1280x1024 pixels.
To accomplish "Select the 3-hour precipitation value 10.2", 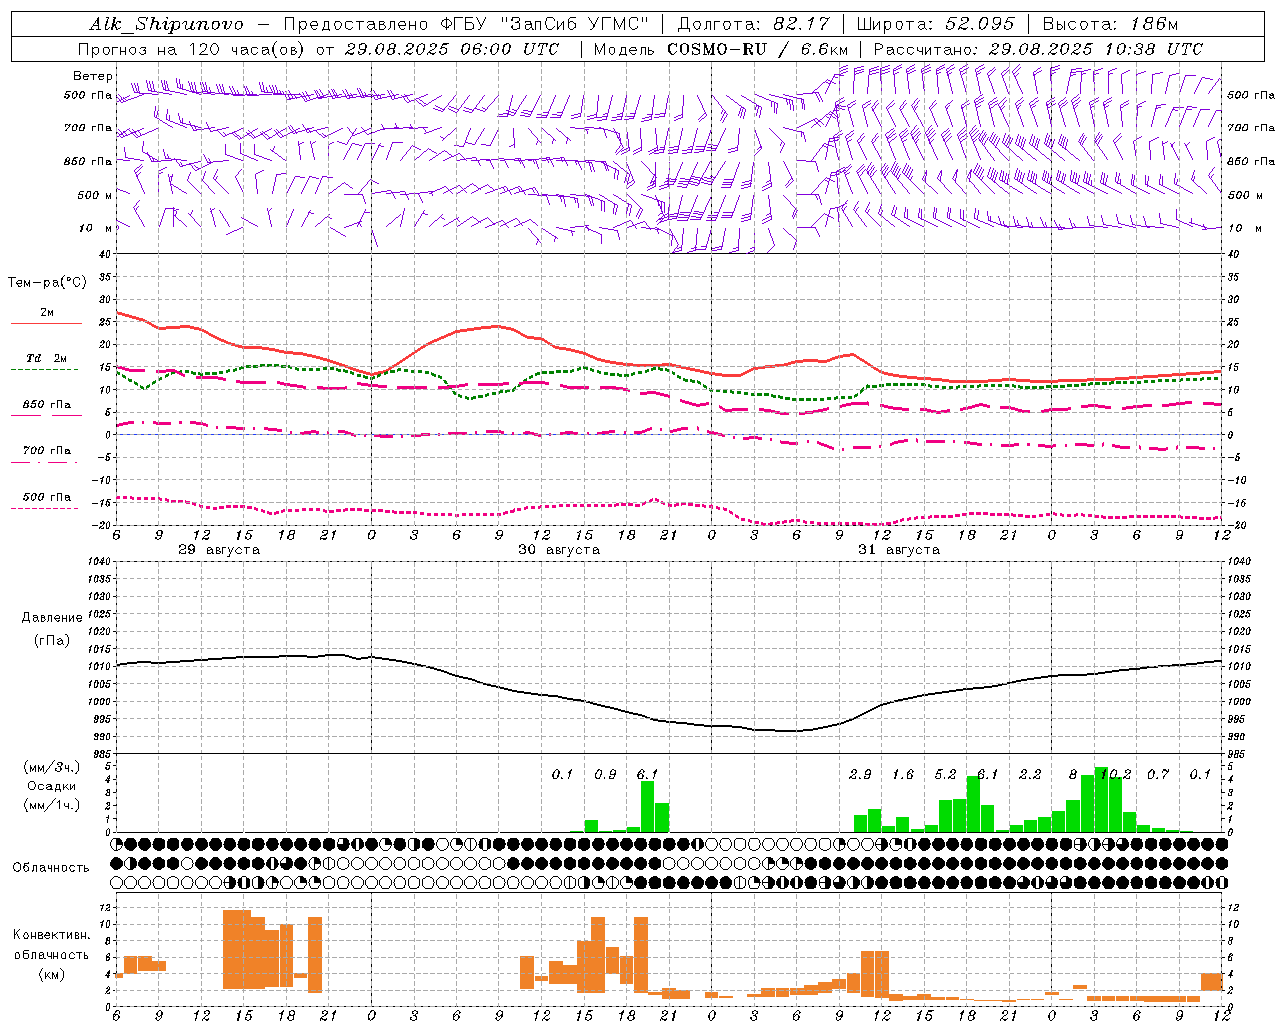I will [1115, 774].
